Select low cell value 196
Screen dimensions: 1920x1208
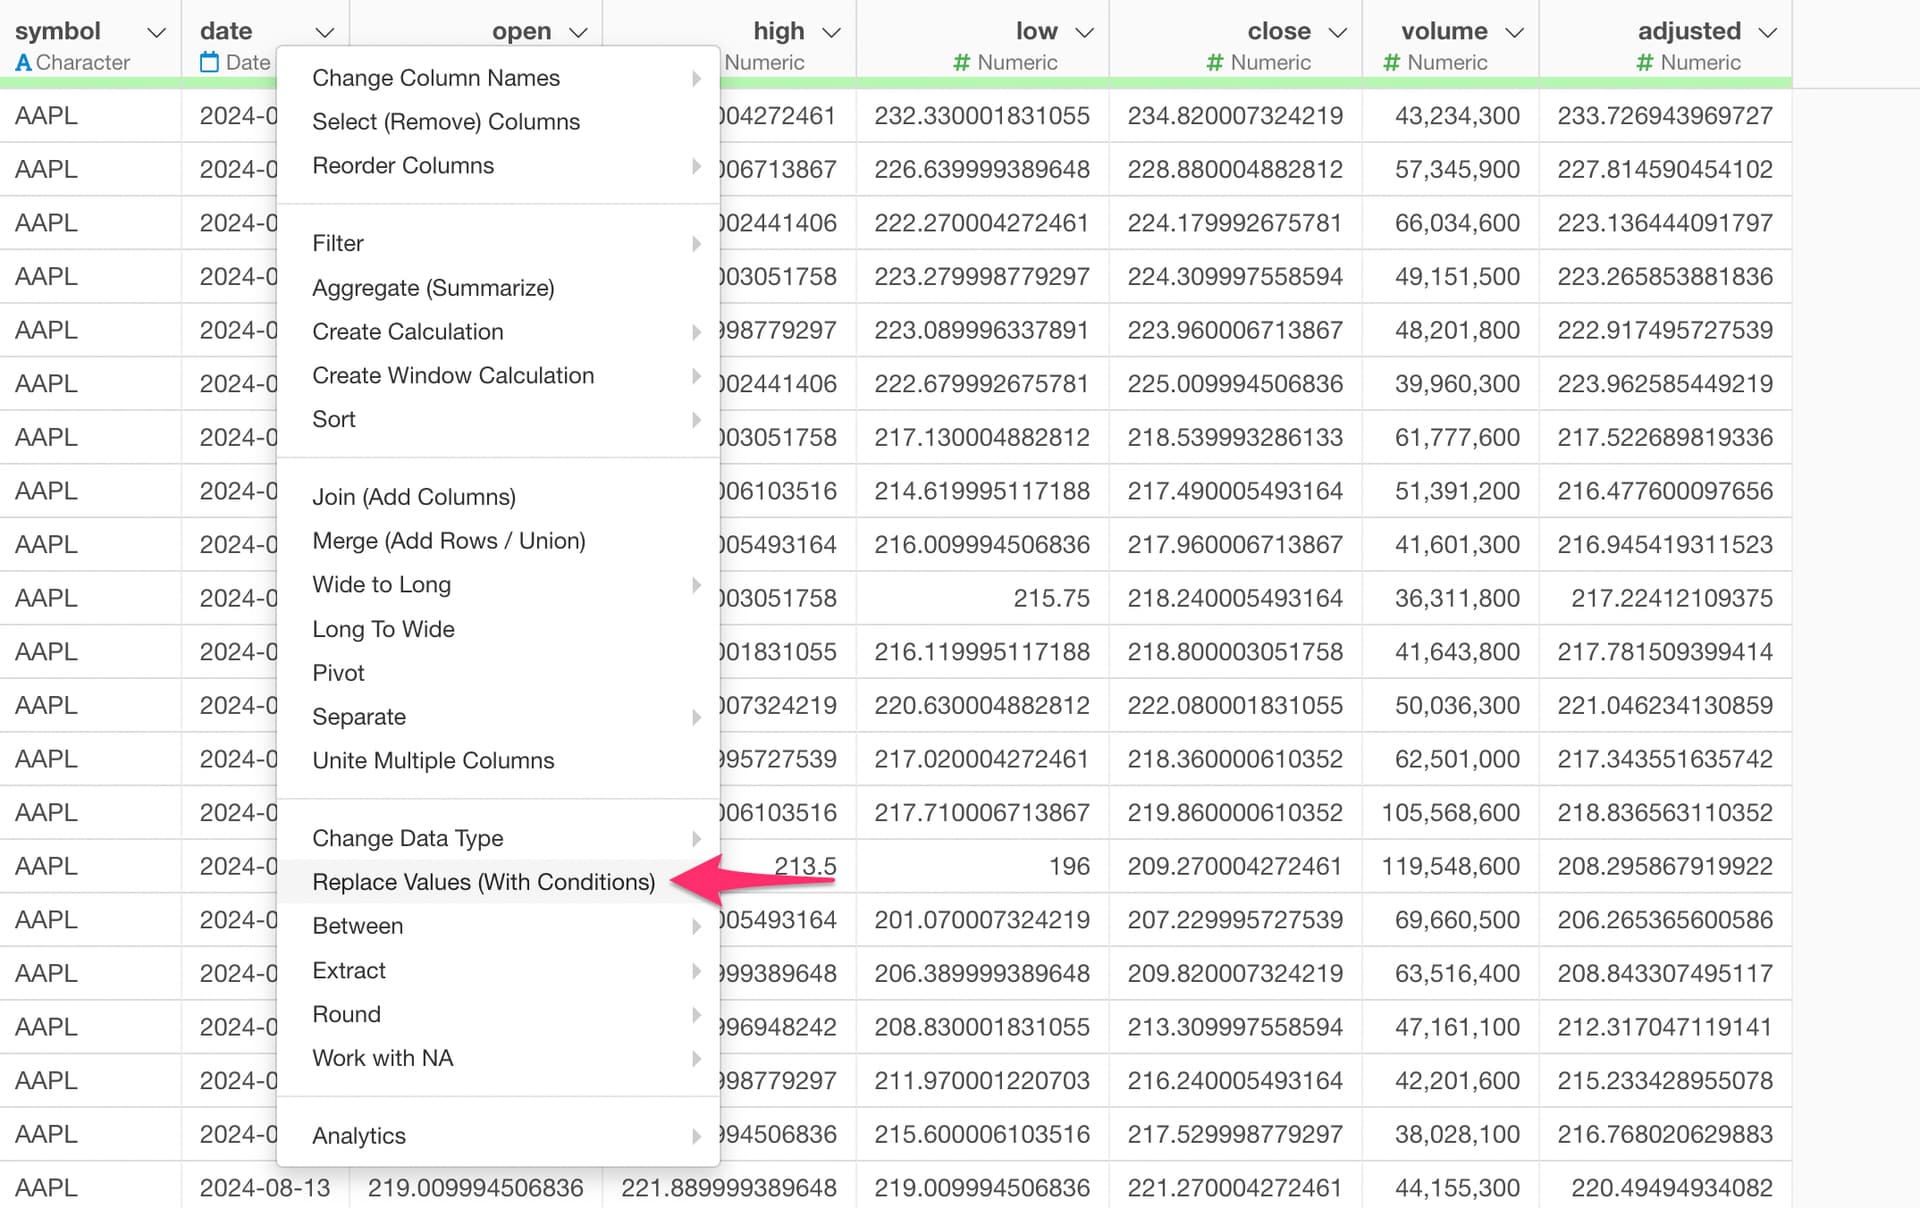point(983,866)
